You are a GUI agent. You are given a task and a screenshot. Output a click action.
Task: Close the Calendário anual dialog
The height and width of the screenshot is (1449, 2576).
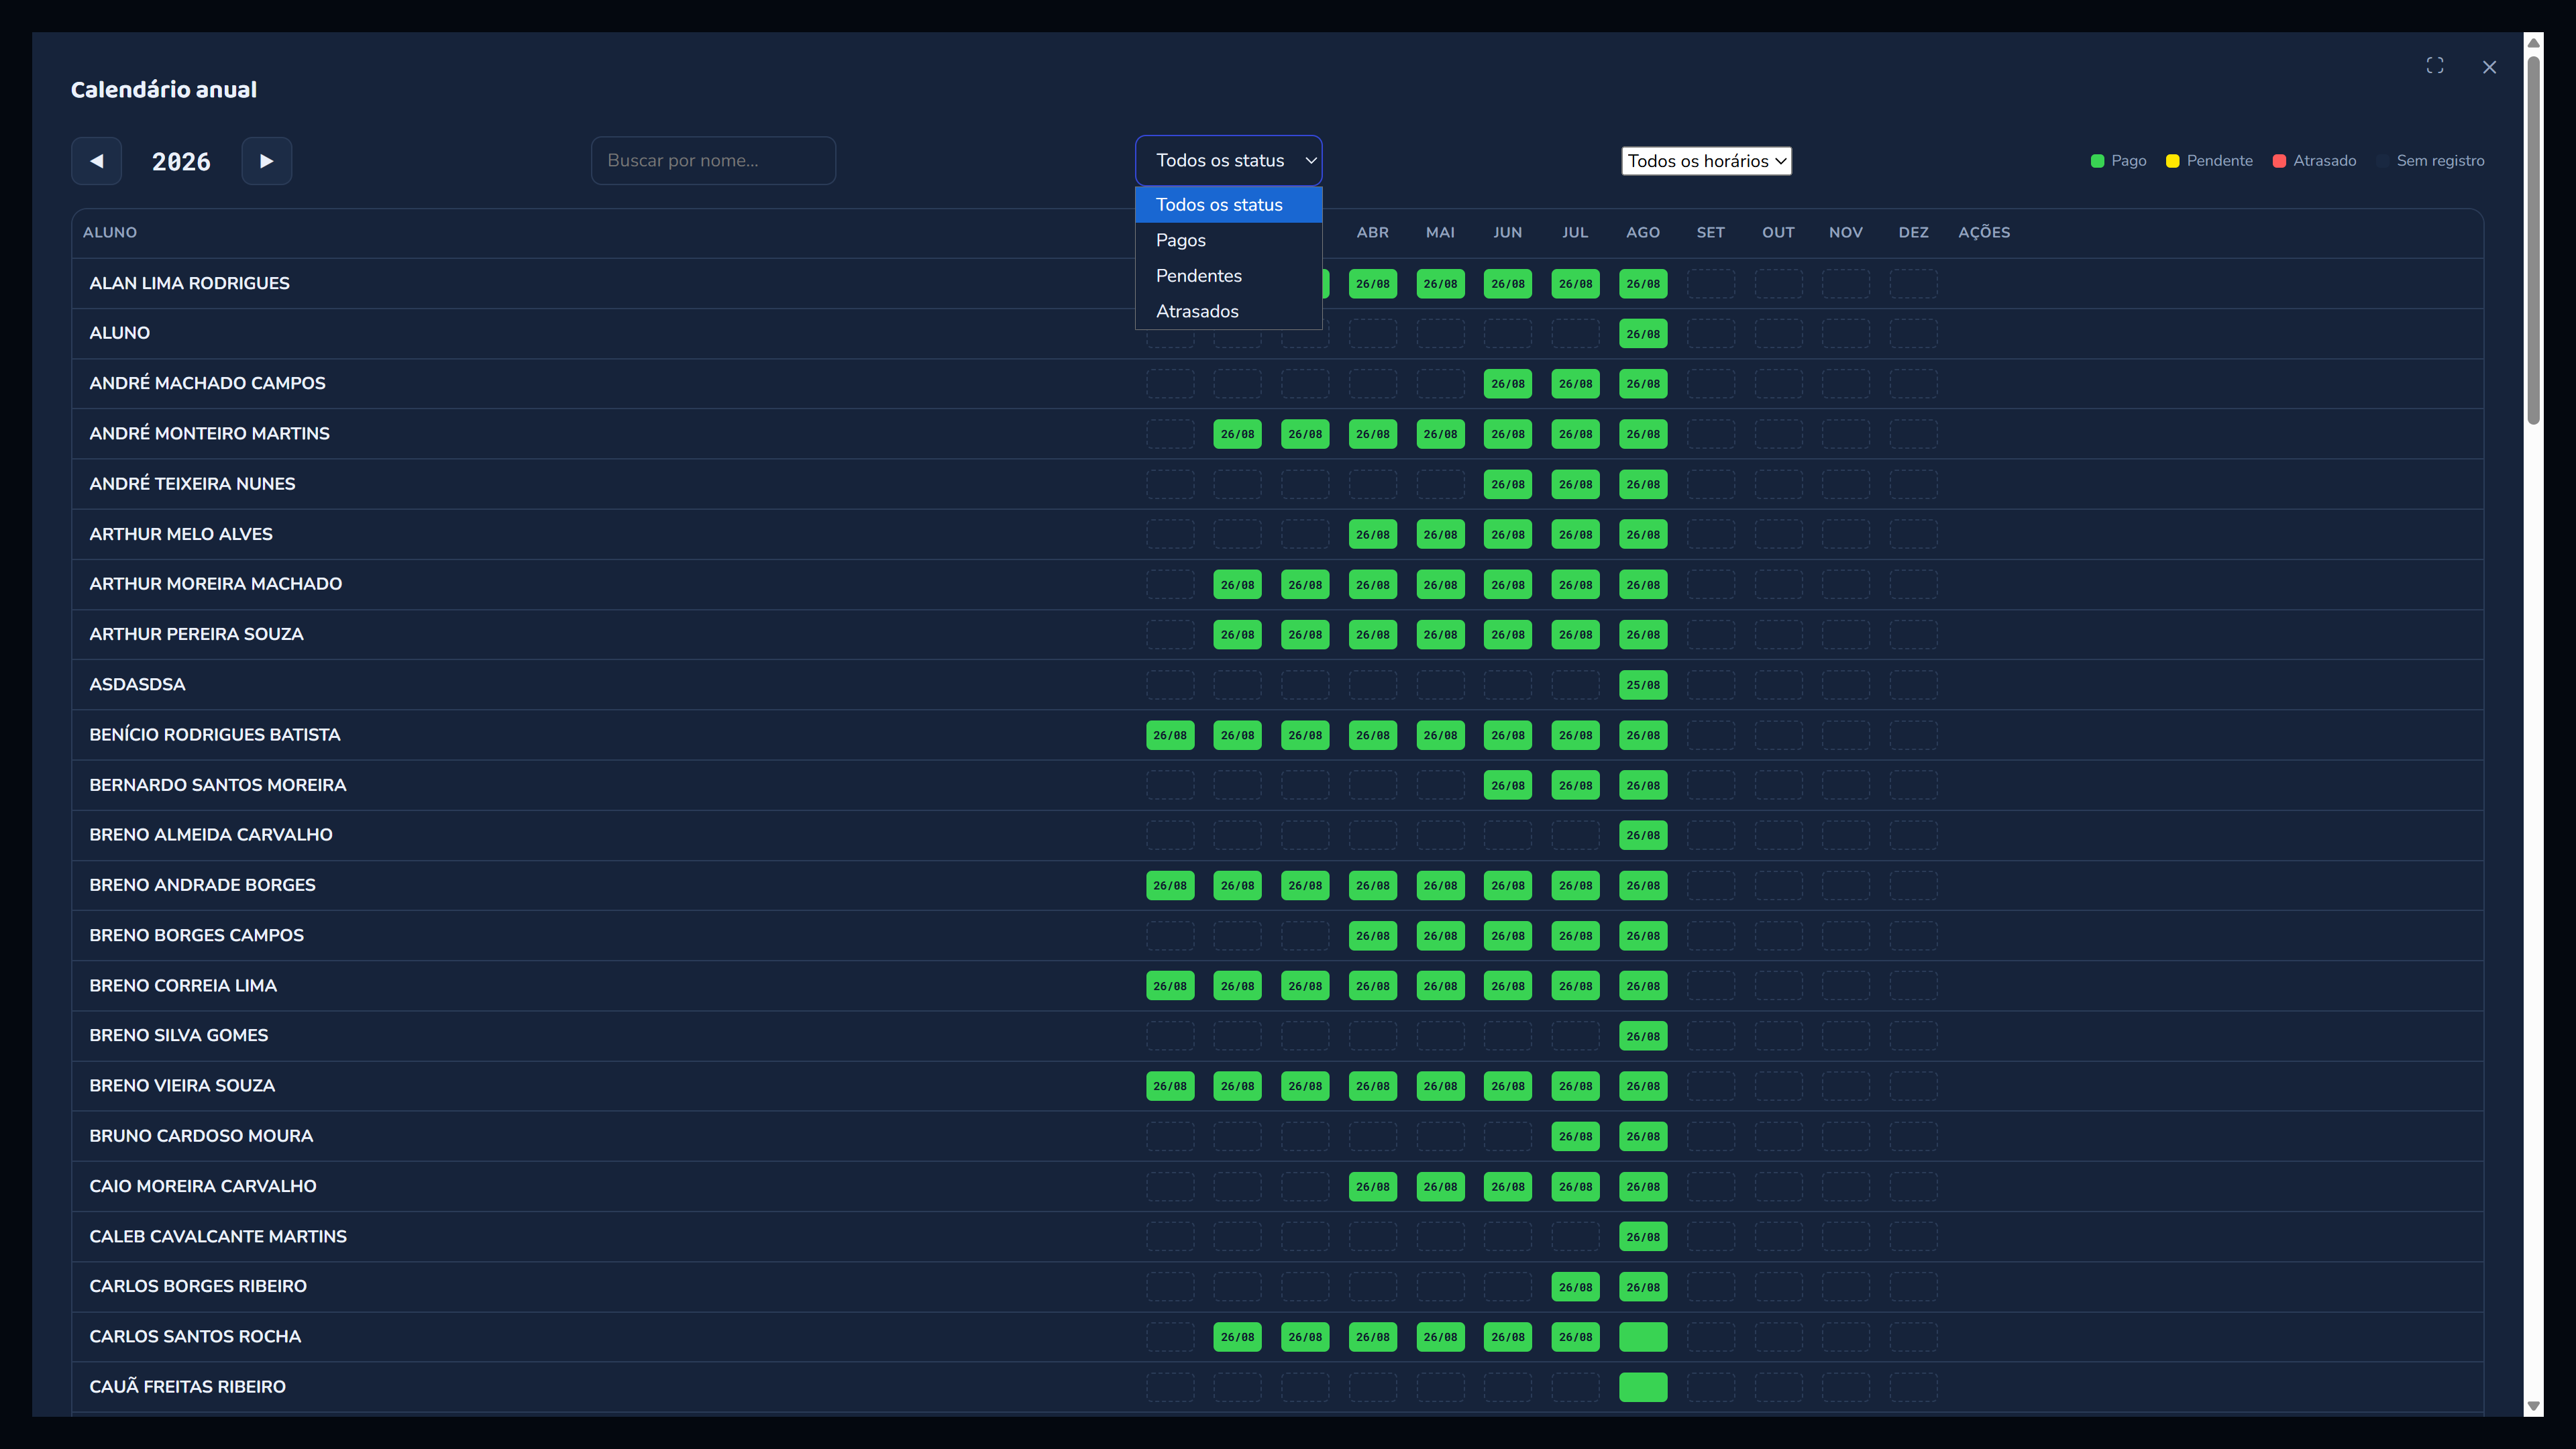coord(2489,67)
